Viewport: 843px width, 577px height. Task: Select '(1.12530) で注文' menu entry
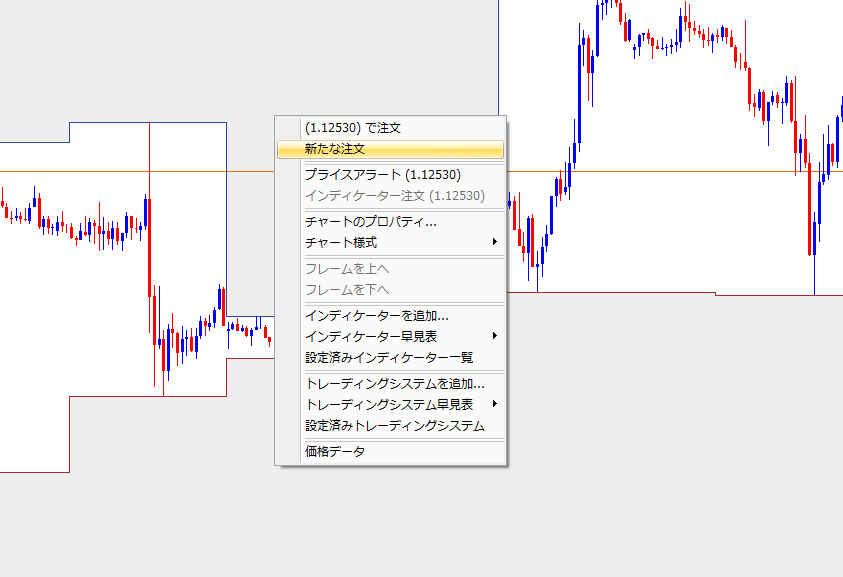(x=390, y=128)
